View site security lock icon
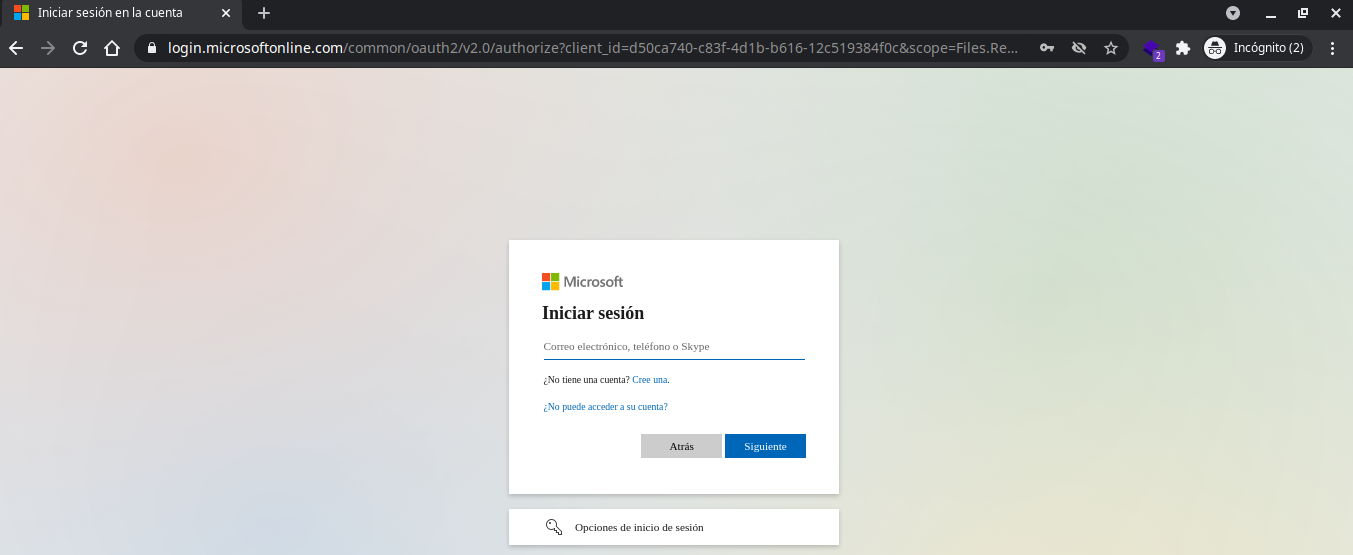The image size is (1353, 555). pos(152,48)
